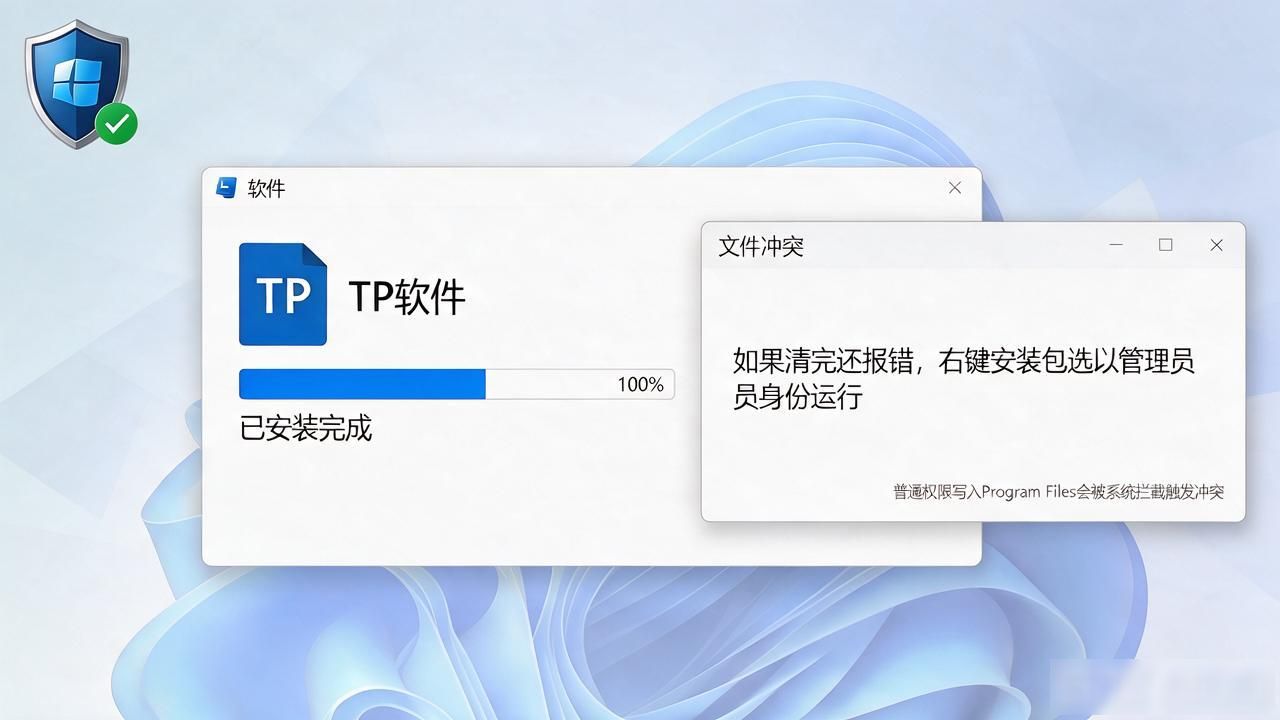Click the 已安装完成 status text

click(x=306, y=428)
